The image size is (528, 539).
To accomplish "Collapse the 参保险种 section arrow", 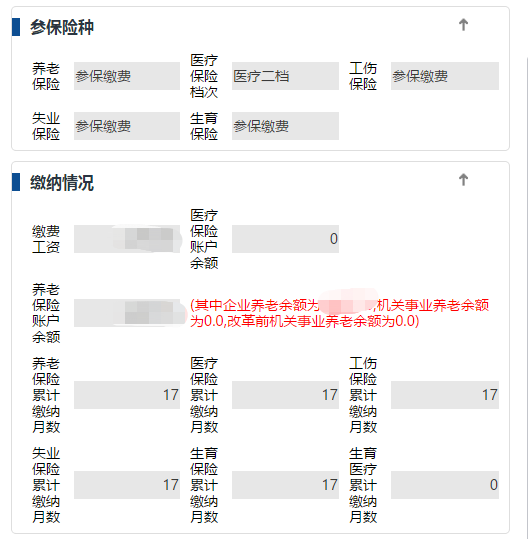I will tap(463, 25).
